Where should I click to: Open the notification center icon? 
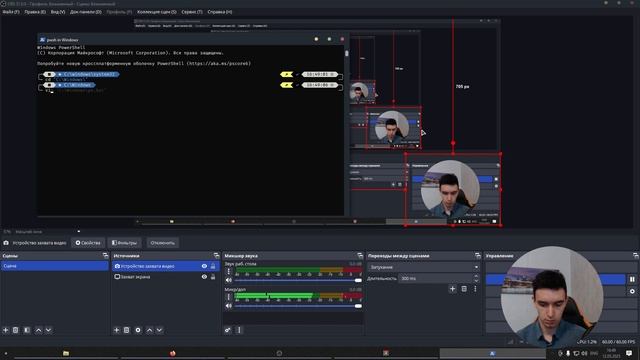pos(629,353)
